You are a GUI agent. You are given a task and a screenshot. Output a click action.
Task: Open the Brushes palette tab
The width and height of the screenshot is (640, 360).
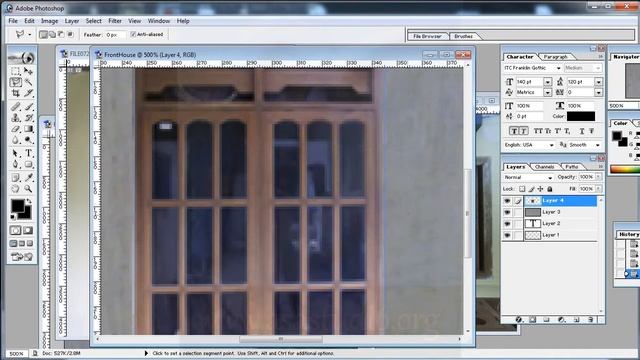pos(464,36)
